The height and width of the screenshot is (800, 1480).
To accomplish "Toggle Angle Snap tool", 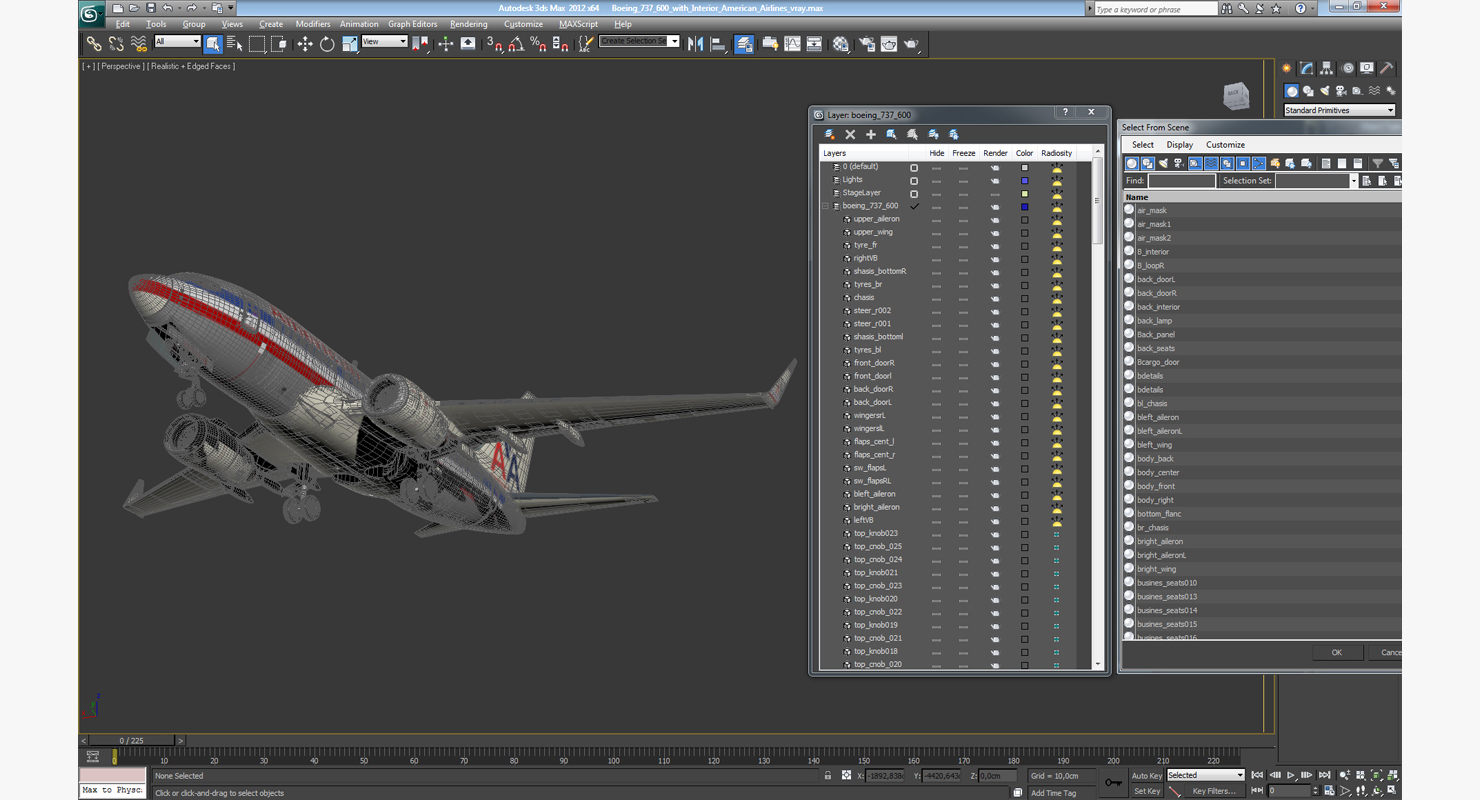I will [x=517, y=44].
